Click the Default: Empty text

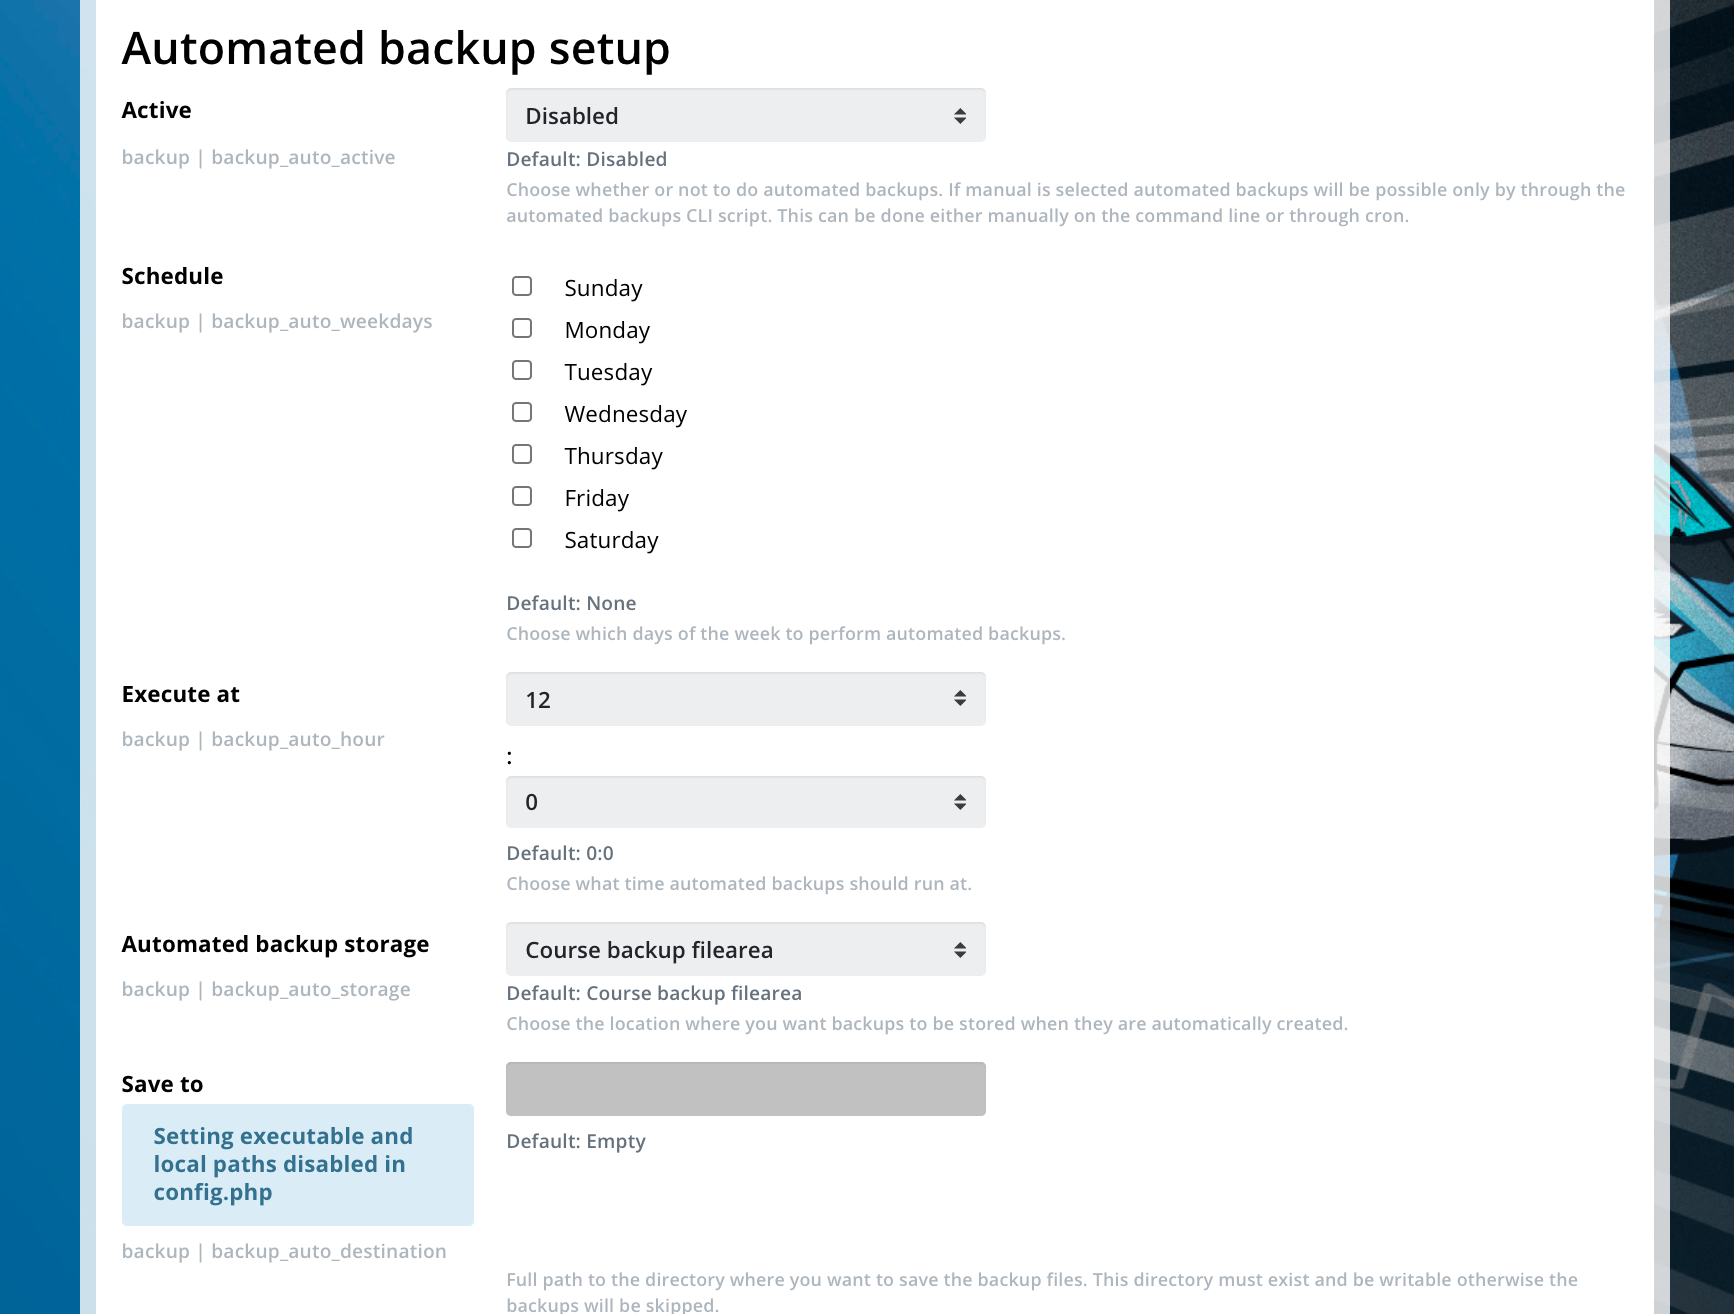pos(576,1141)
